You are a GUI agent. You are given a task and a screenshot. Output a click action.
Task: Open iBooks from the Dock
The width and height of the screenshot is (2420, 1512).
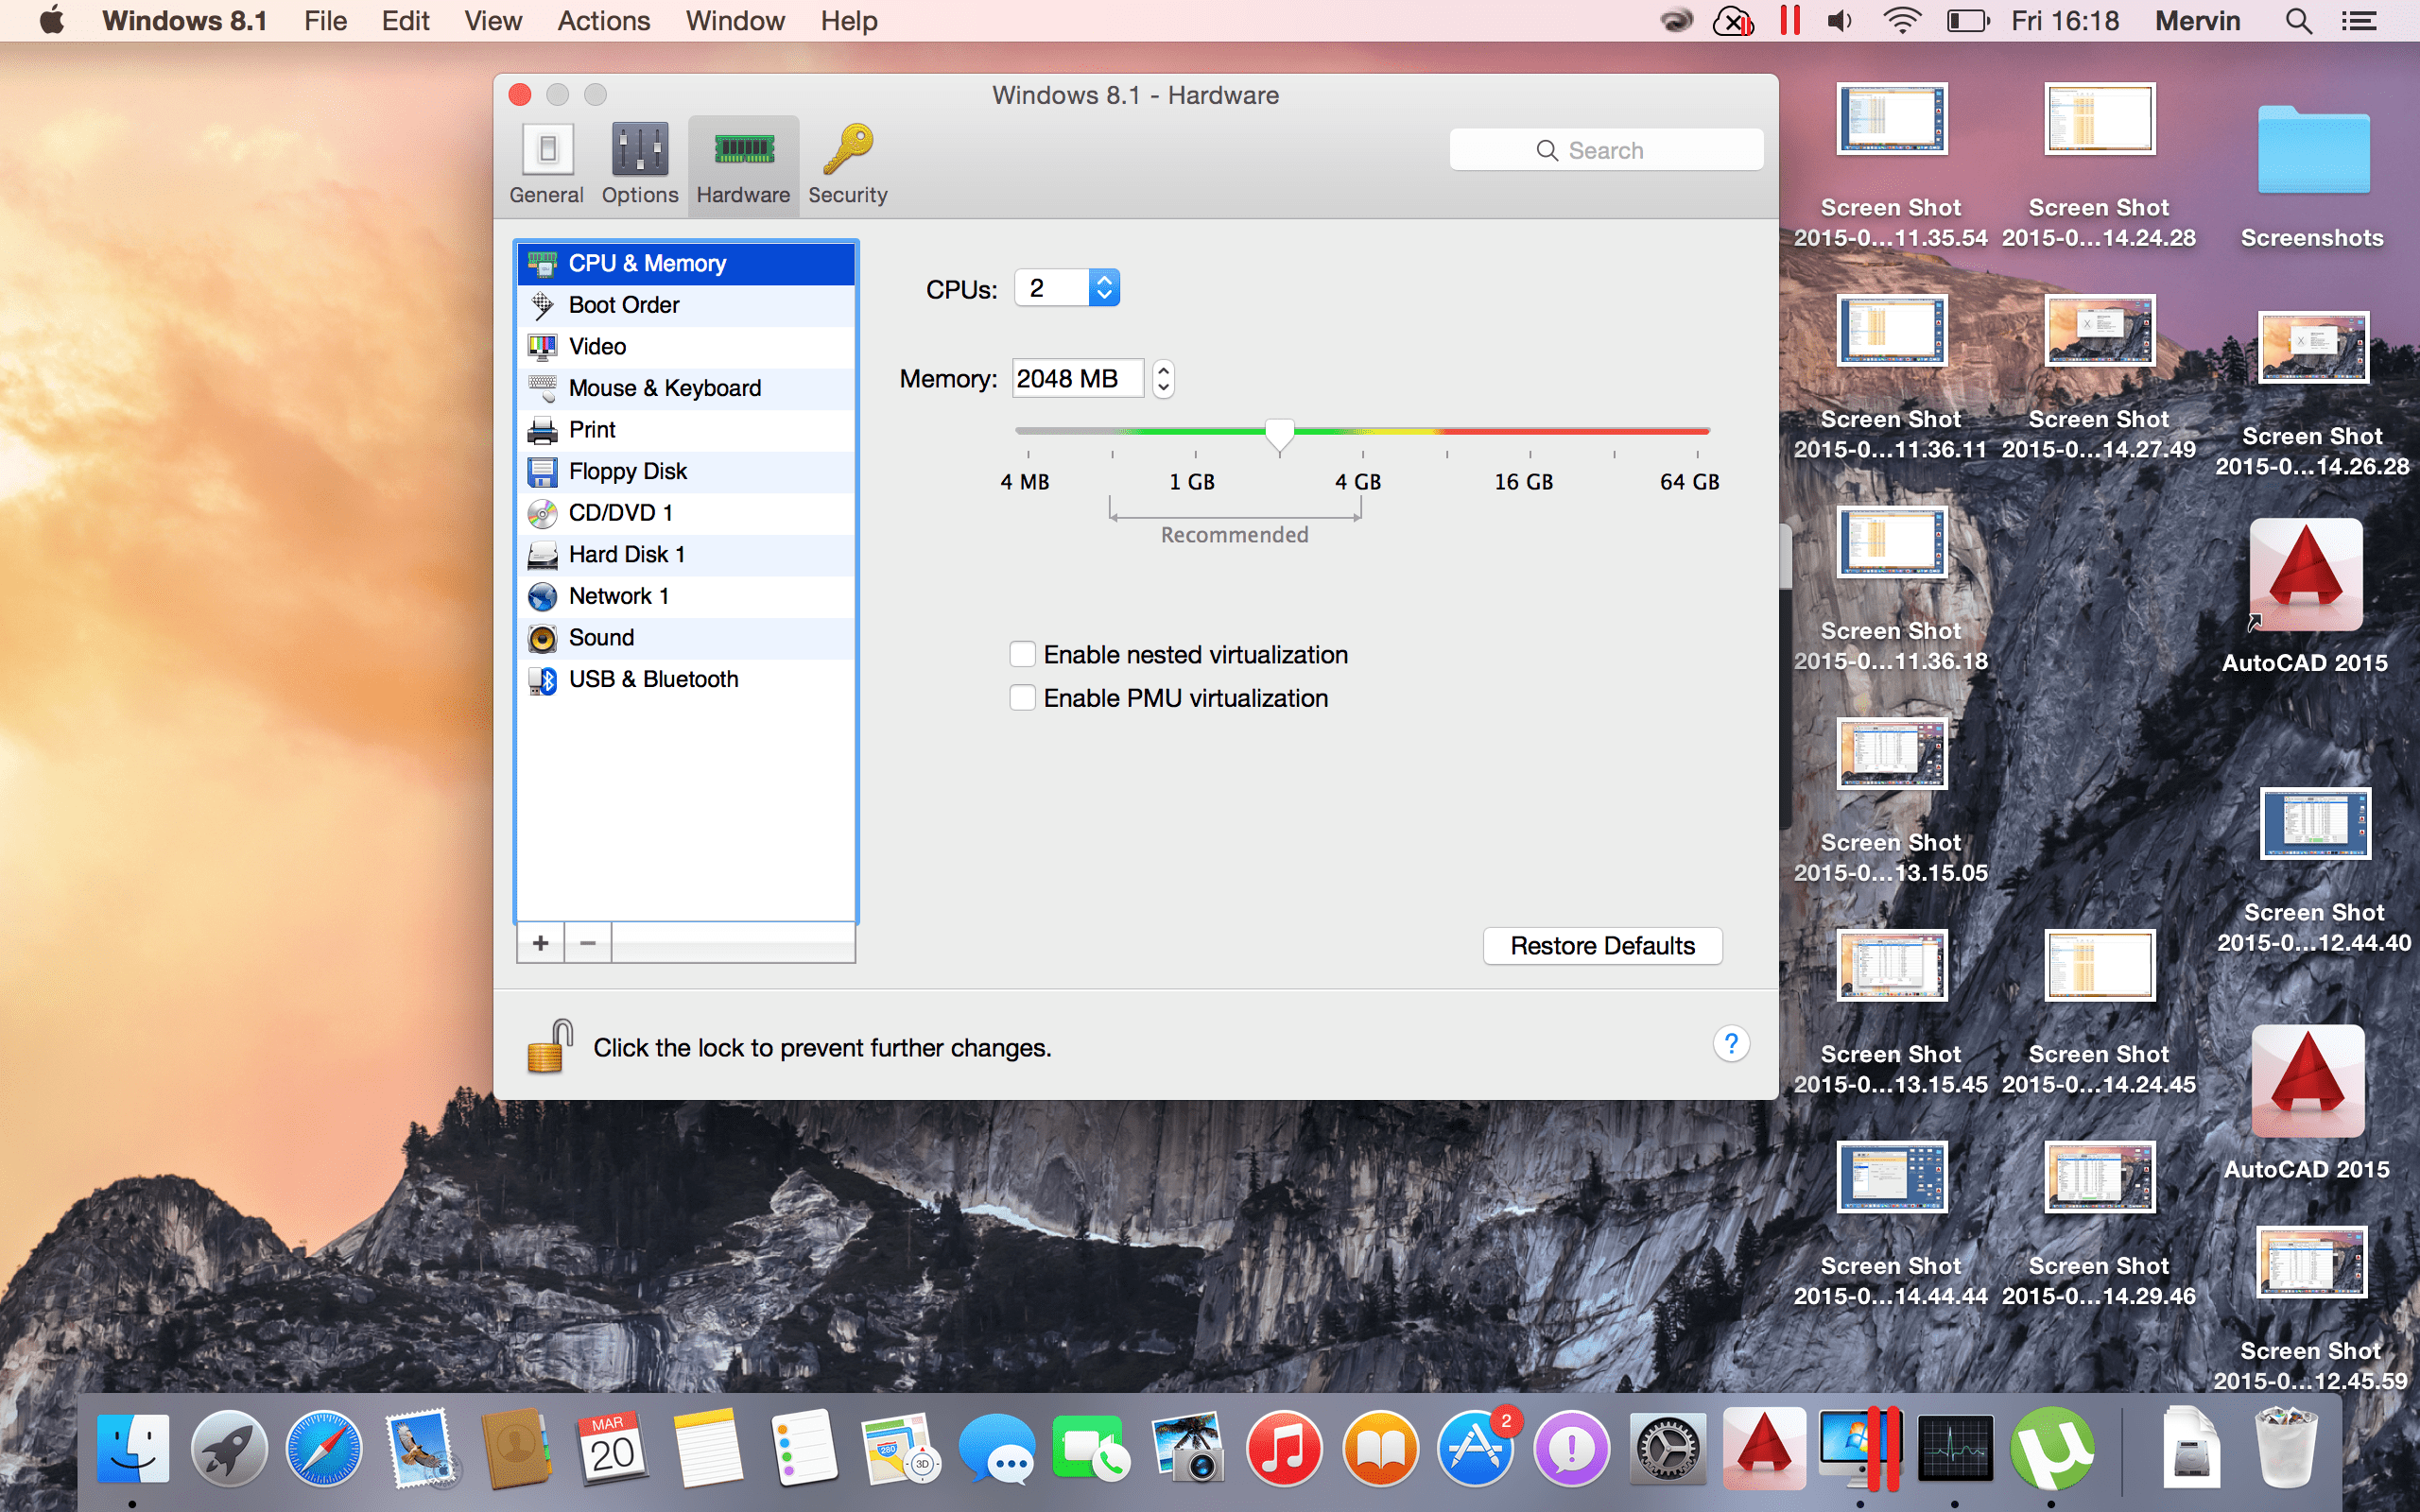(x=1380, y=1448)
